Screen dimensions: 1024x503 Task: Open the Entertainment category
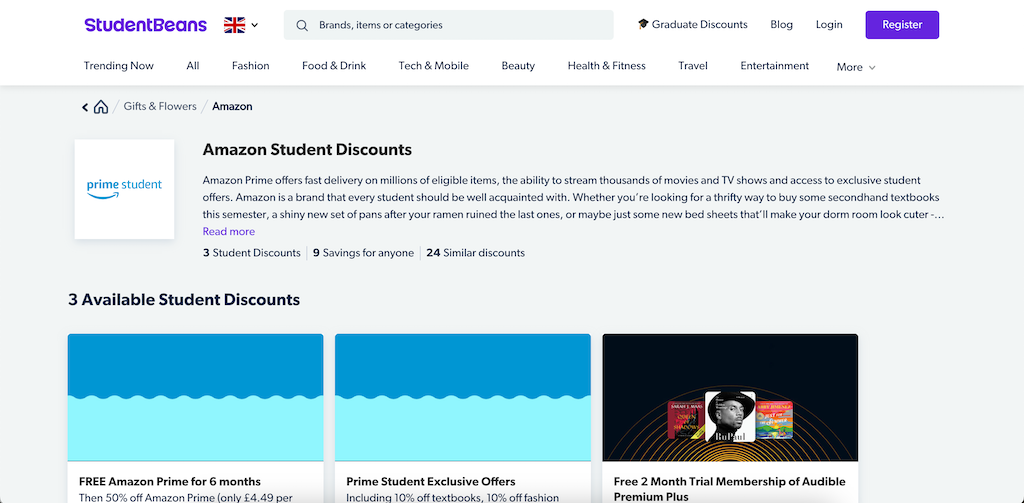(x=775, y=65)
